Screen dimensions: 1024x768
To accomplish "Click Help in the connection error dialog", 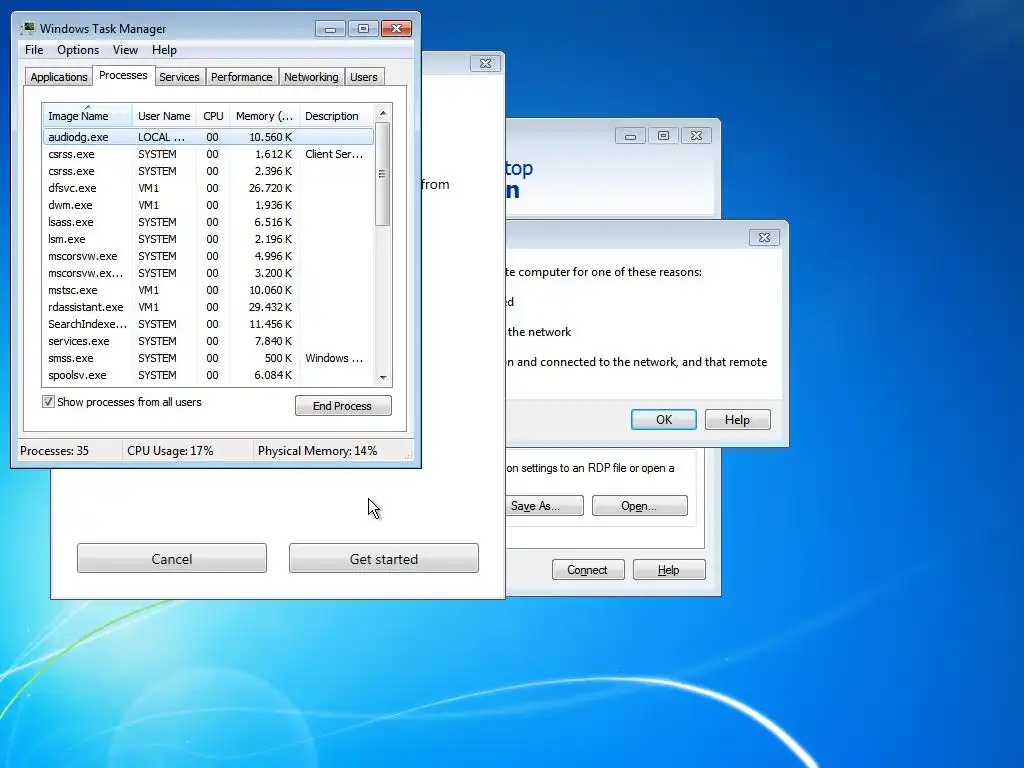I will coord(737,419).
